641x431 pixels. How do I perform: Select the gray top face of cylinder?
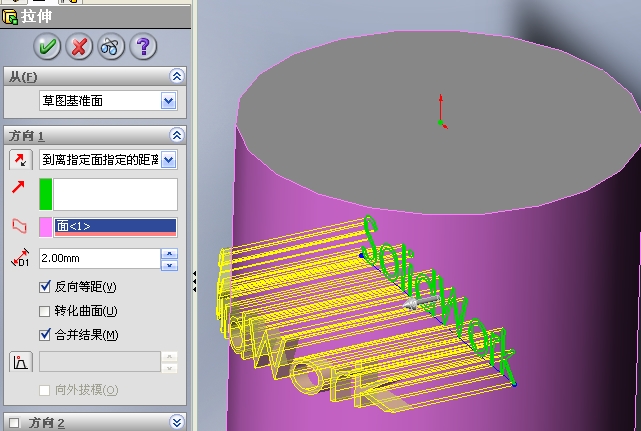437,123
